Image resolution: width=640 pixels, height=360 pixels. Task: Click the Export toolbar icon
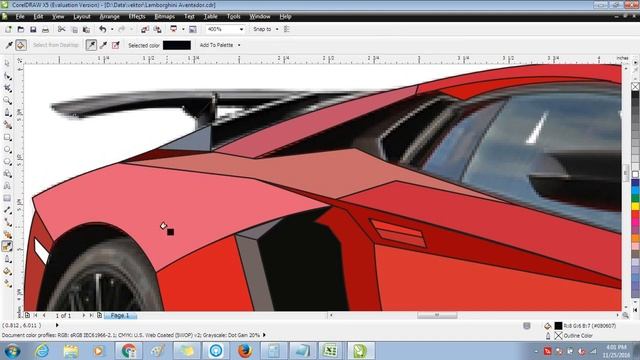pyautogui.click(x=157, y=29)
